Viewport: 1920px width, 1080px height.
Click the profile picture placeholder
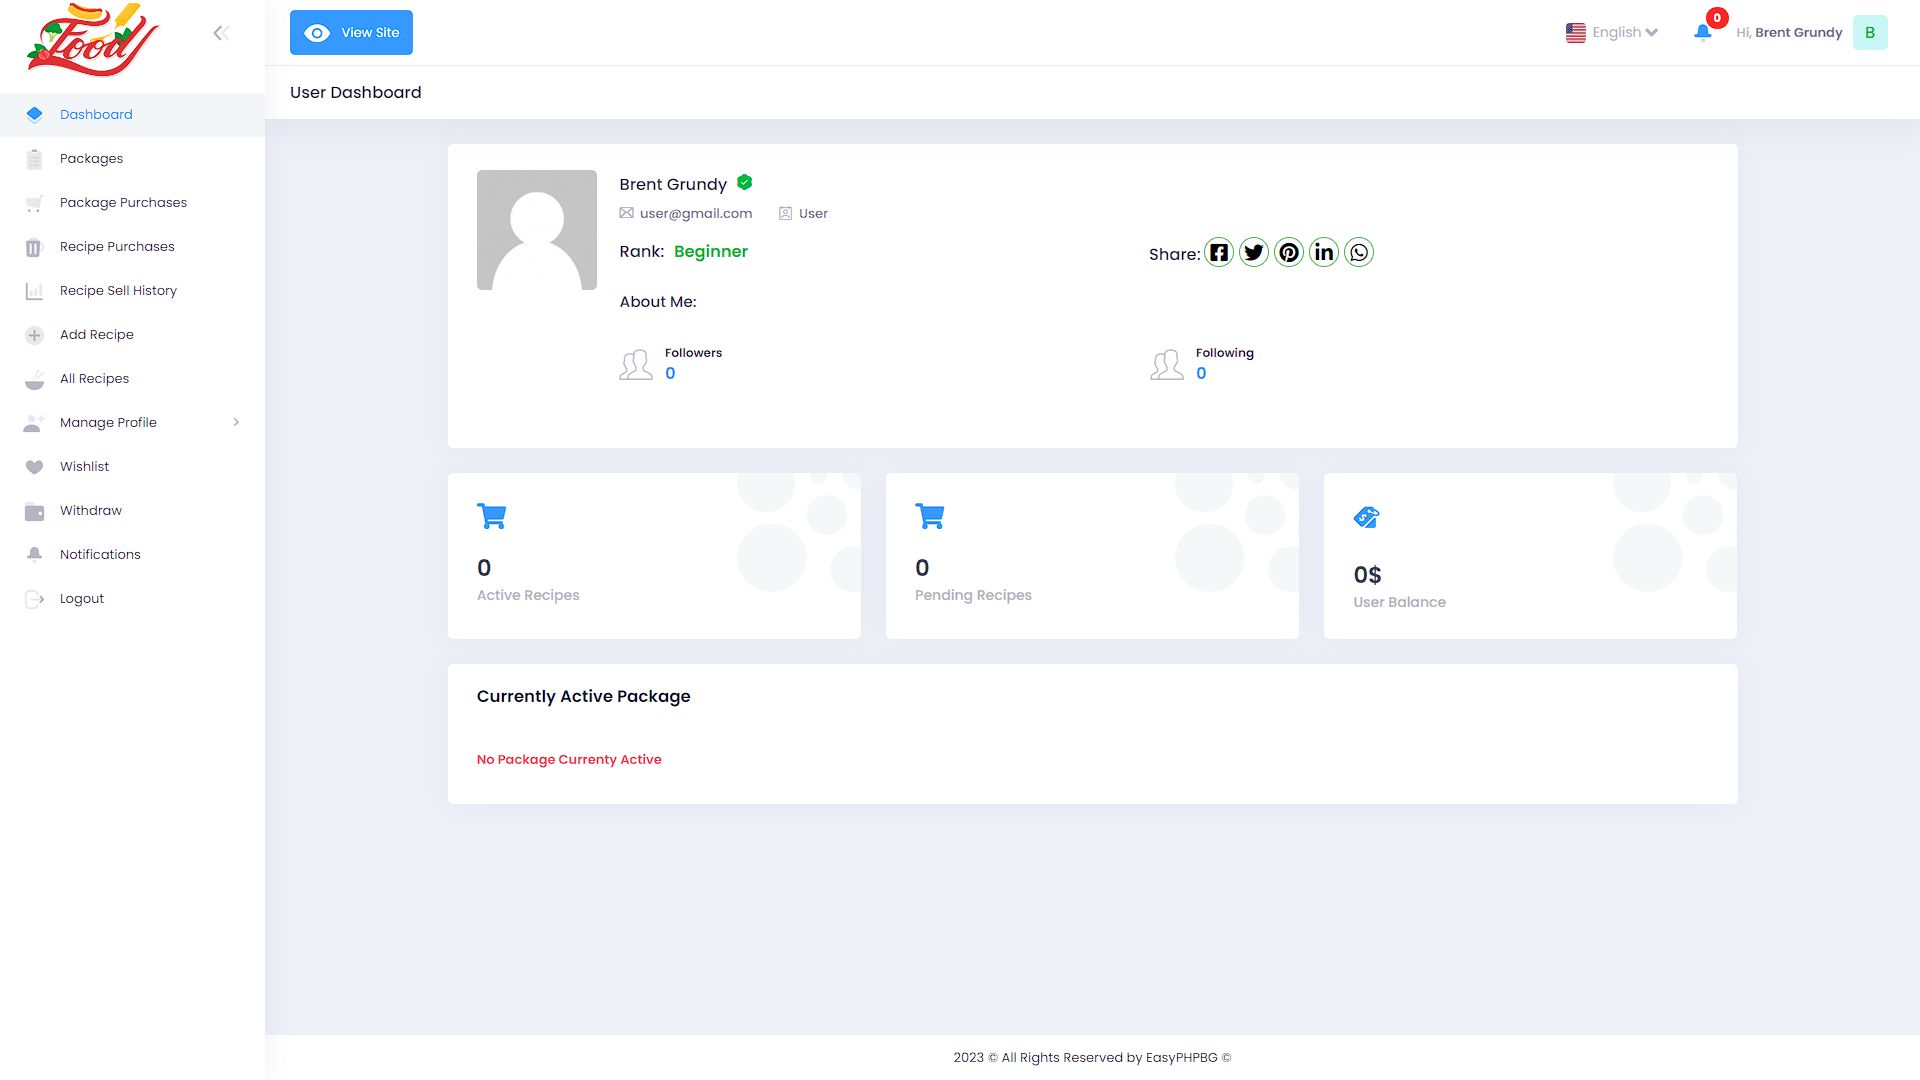pos(537,230)
